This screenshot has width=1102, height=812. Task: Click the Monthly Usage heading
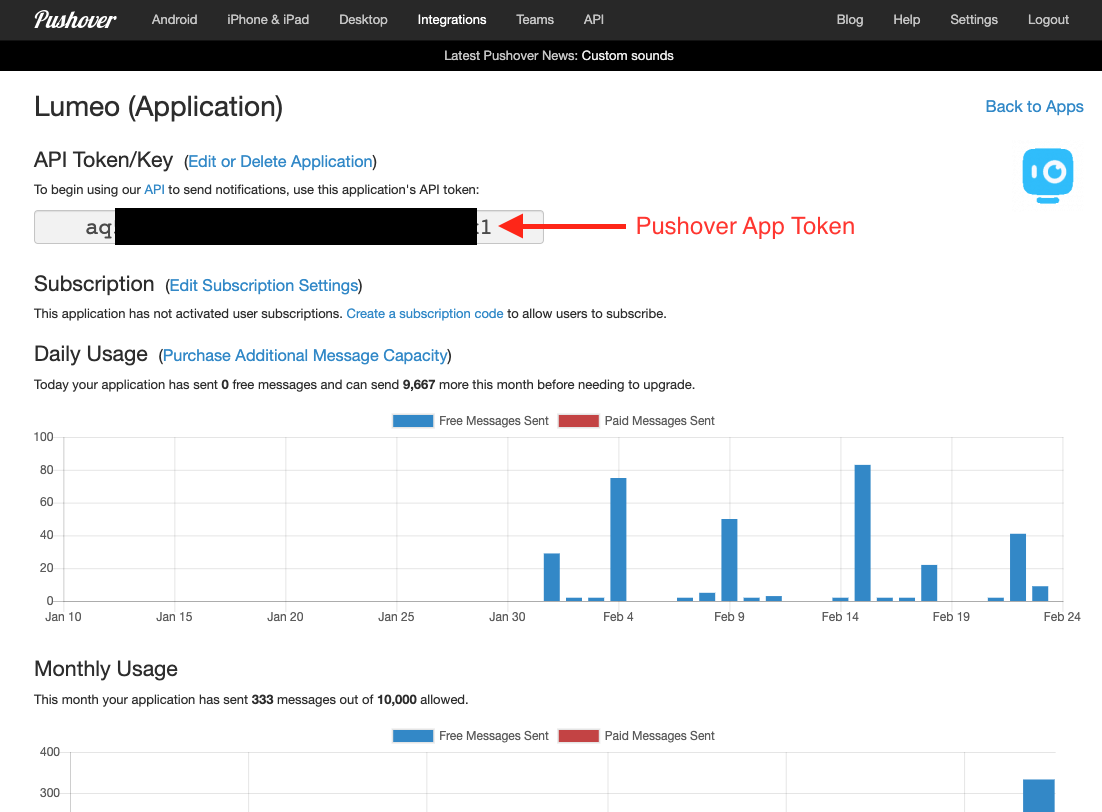point(106,669)
